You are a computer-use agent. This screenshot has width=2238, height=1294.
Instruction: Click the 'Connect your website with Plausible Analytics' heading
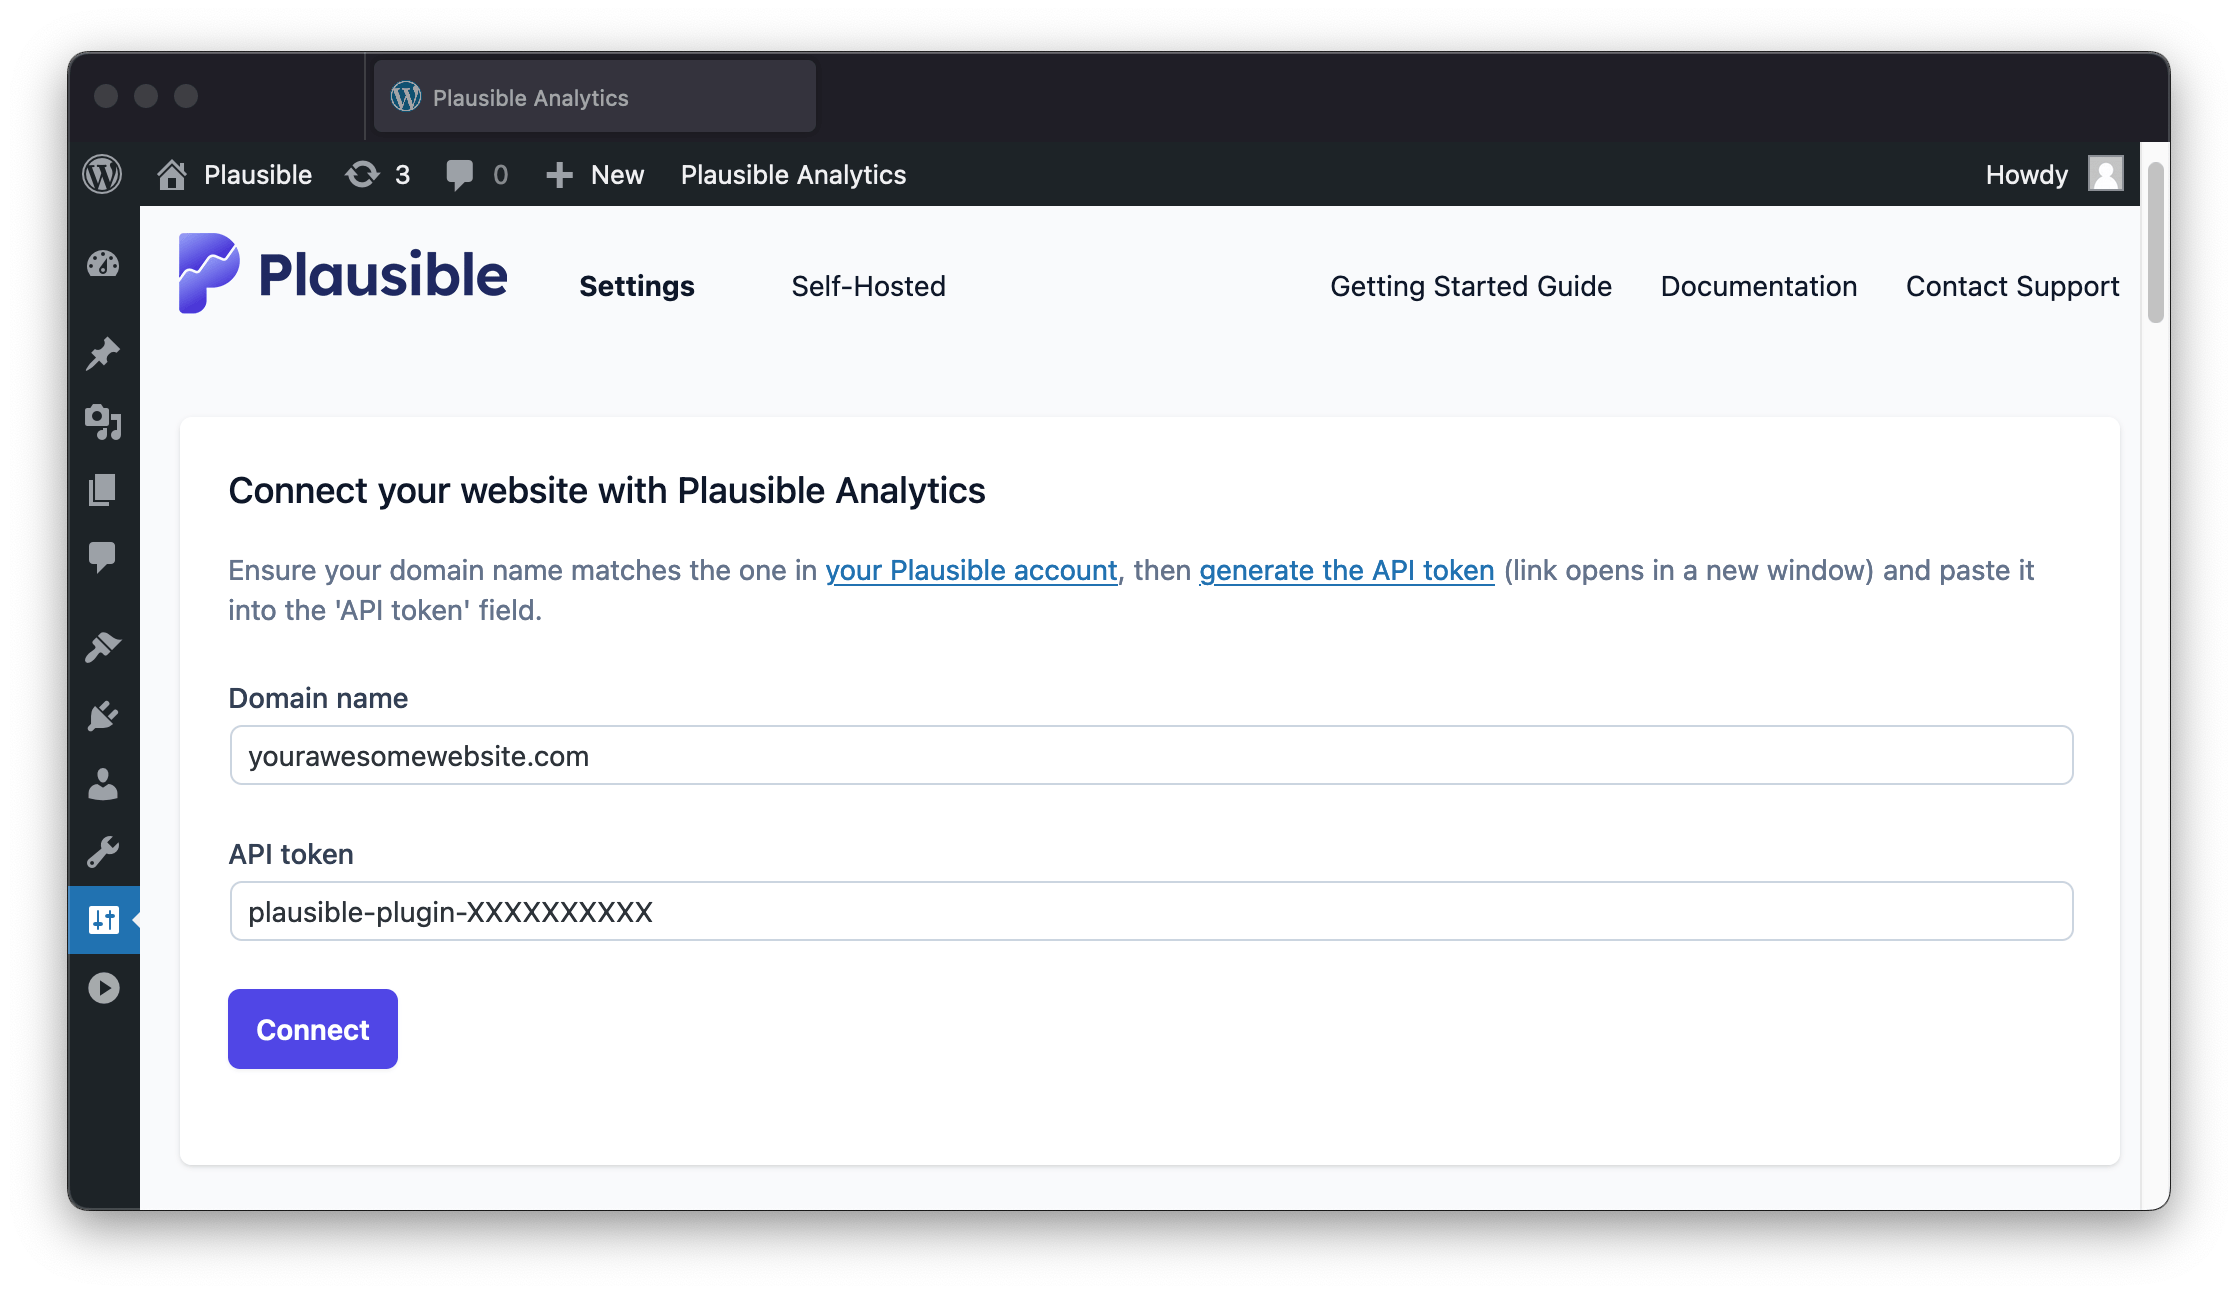[607, 491]
